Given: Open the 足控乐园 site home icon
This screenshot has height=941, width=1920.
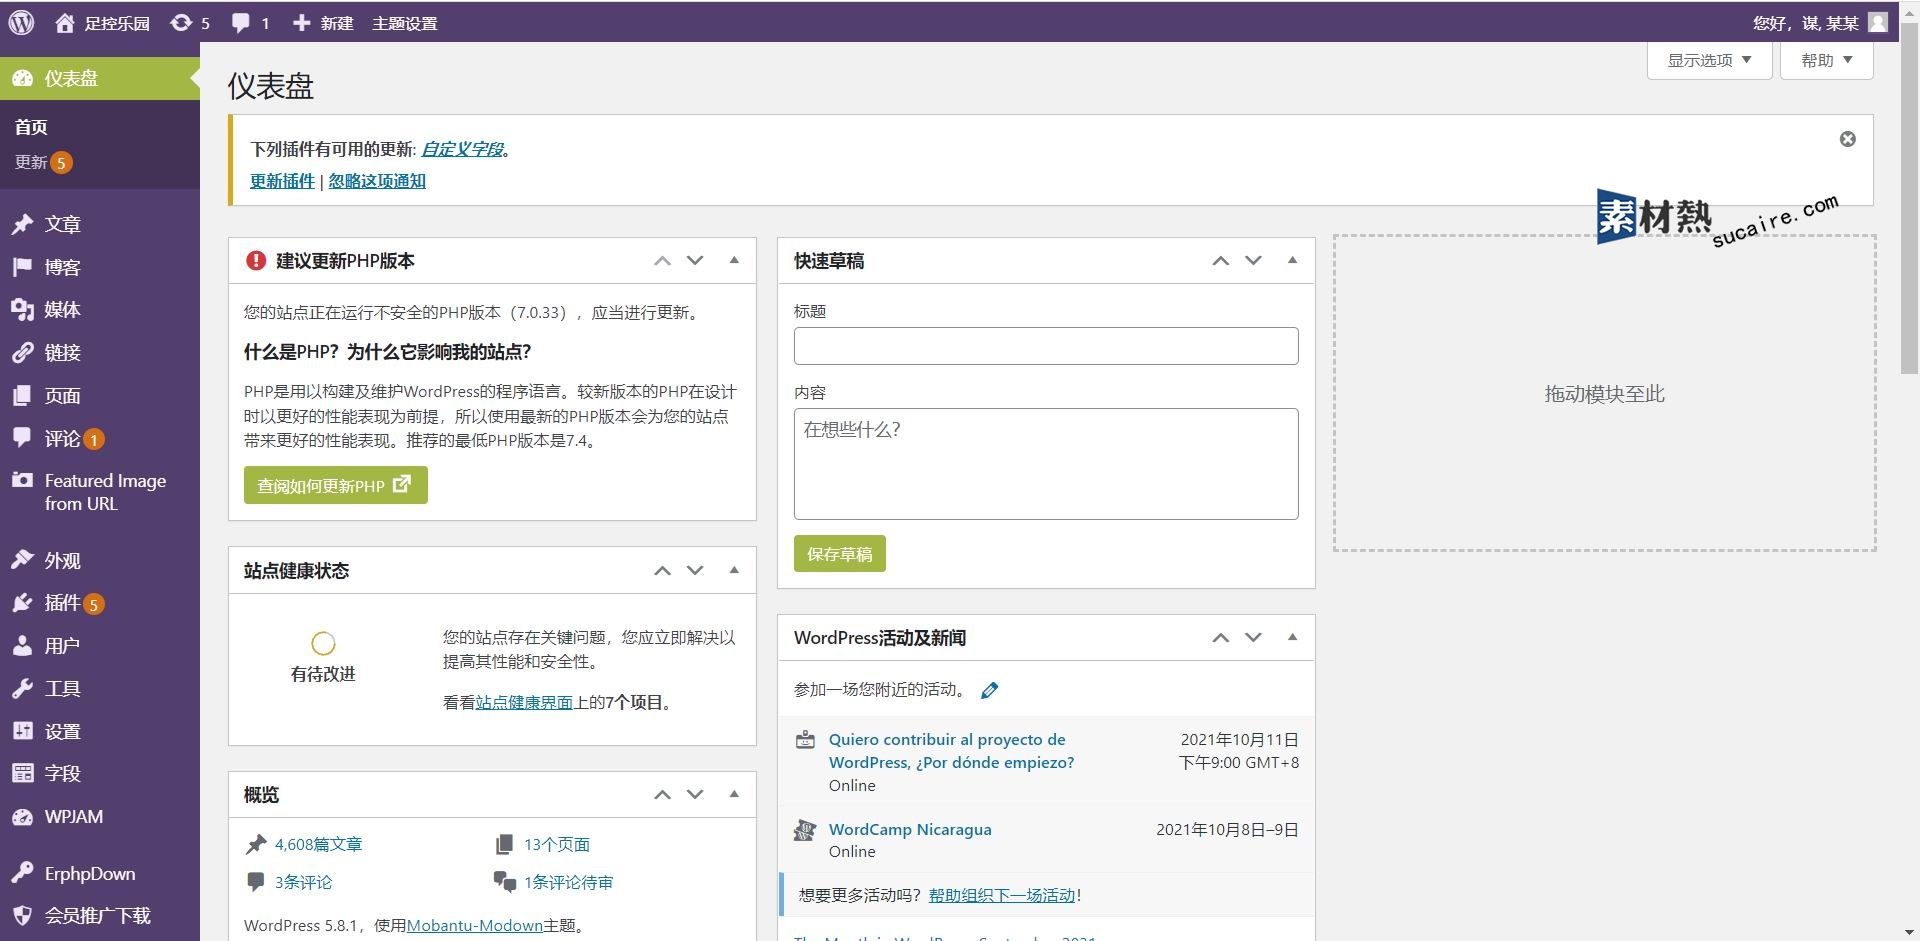Looking at the screenshot, I should [x=65, y=23].
